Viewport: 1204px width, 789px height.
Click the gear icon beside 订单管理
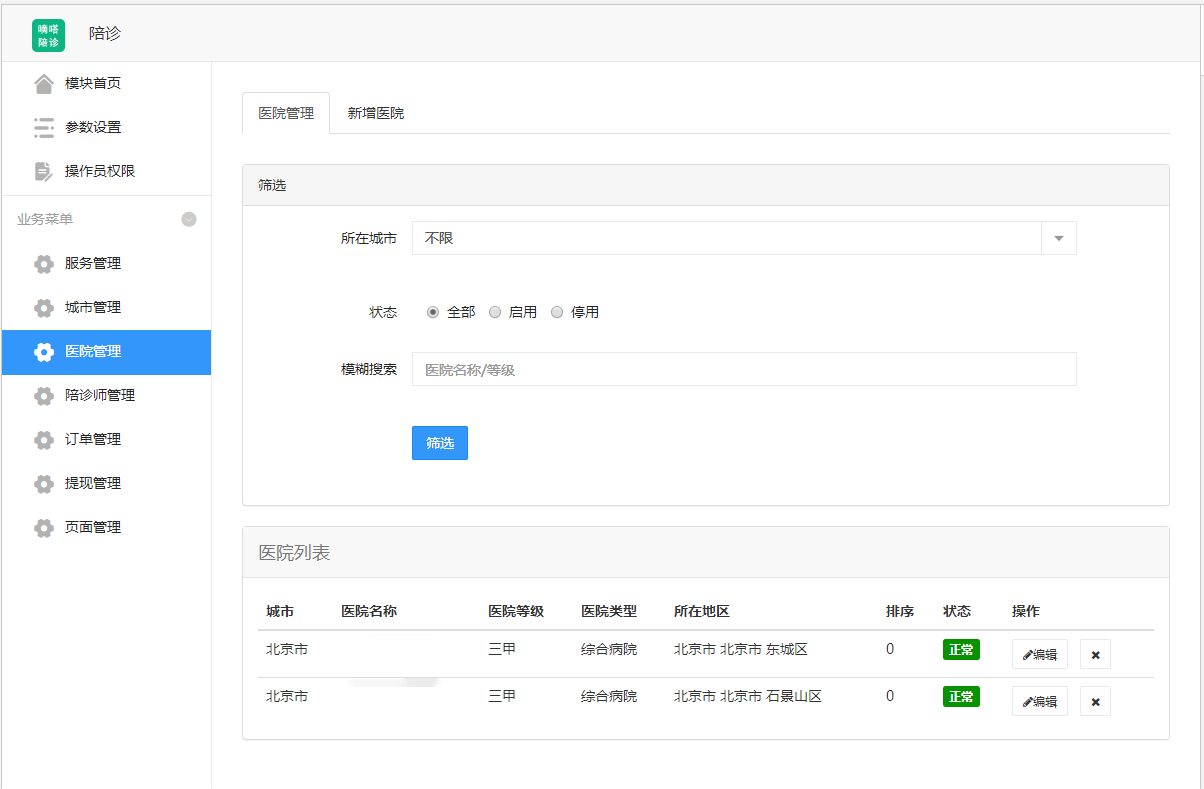pyautogui.click(x=44, y=440)
